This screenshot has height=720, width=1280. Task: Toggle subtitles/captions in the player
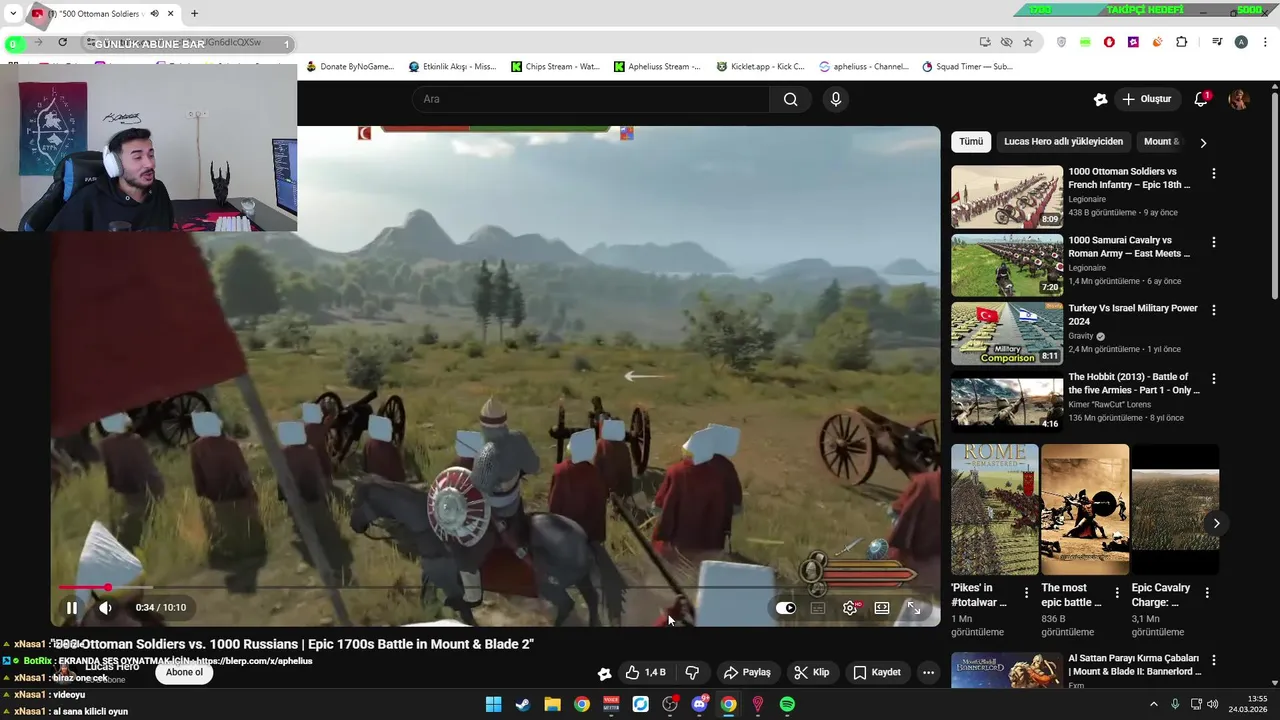pos(818,608)
